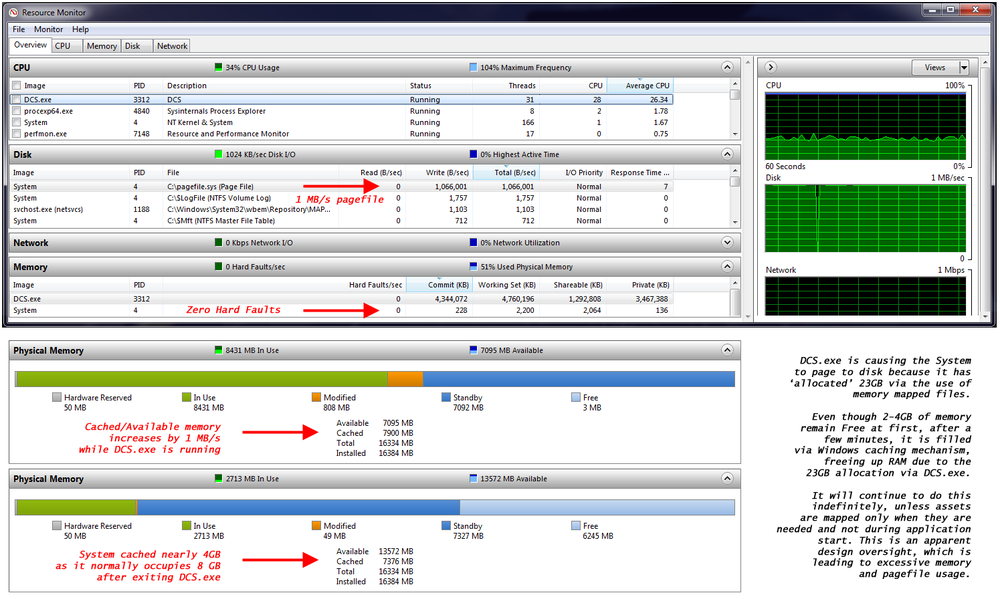The width and height of the screenshot is (1000, 599).
Task: Click blue Standby segment of upper memory bar
Action: pos(578,379)
